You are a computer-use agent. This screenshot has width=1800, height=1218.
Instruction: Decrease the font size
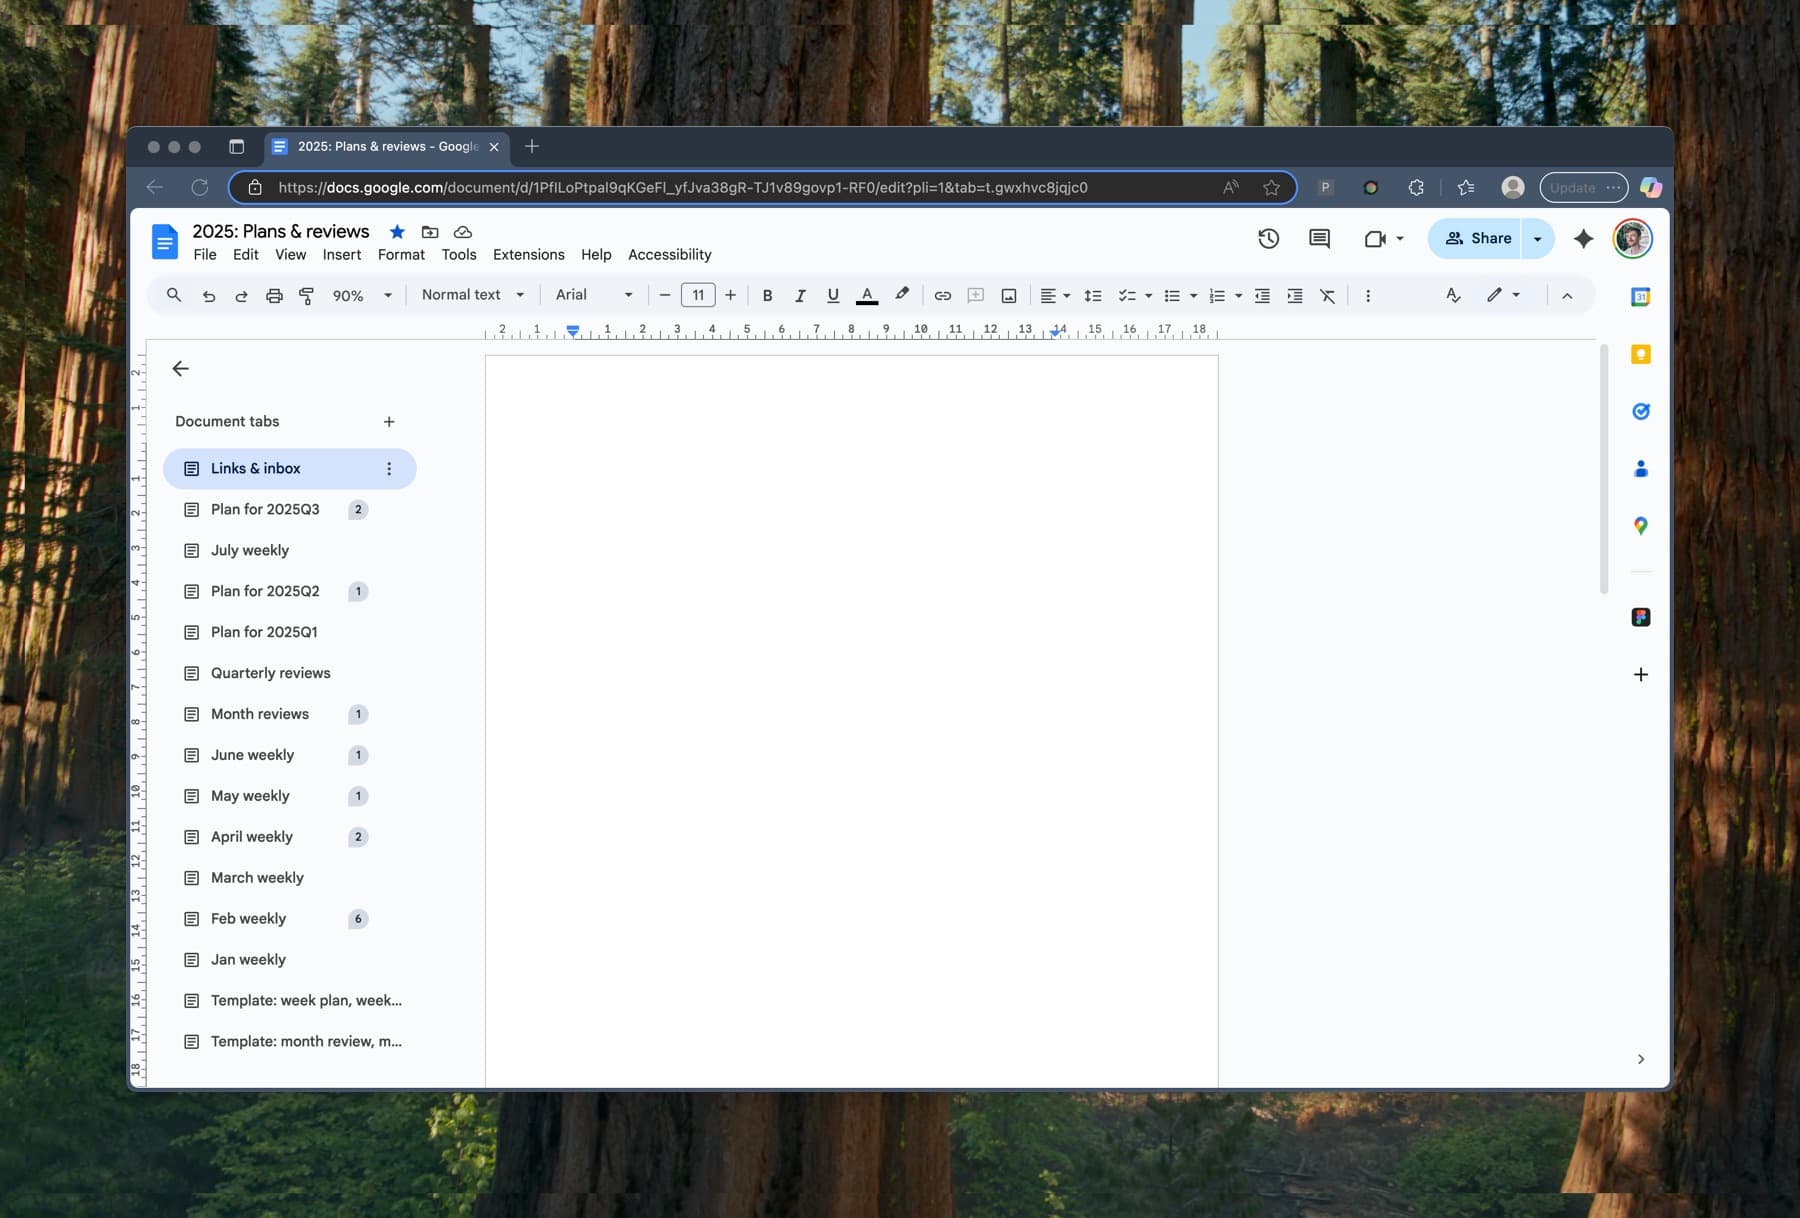pyautogui.click(x=665, y=295)
